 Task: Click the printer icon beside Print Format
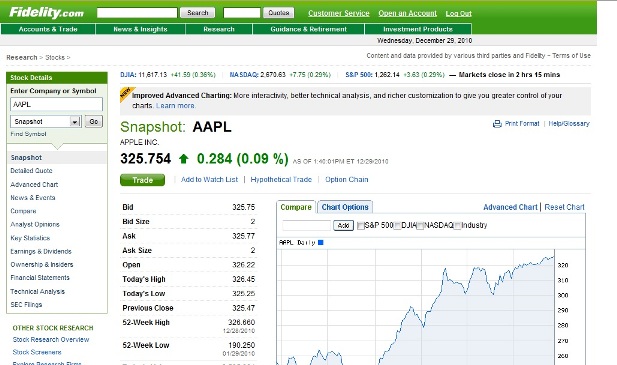pyautogui.click(x=497, y=124)
